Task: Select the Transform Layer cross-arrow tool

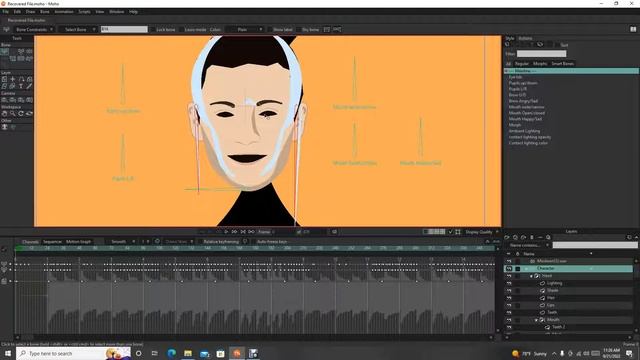Action: (x=13, y=79)
